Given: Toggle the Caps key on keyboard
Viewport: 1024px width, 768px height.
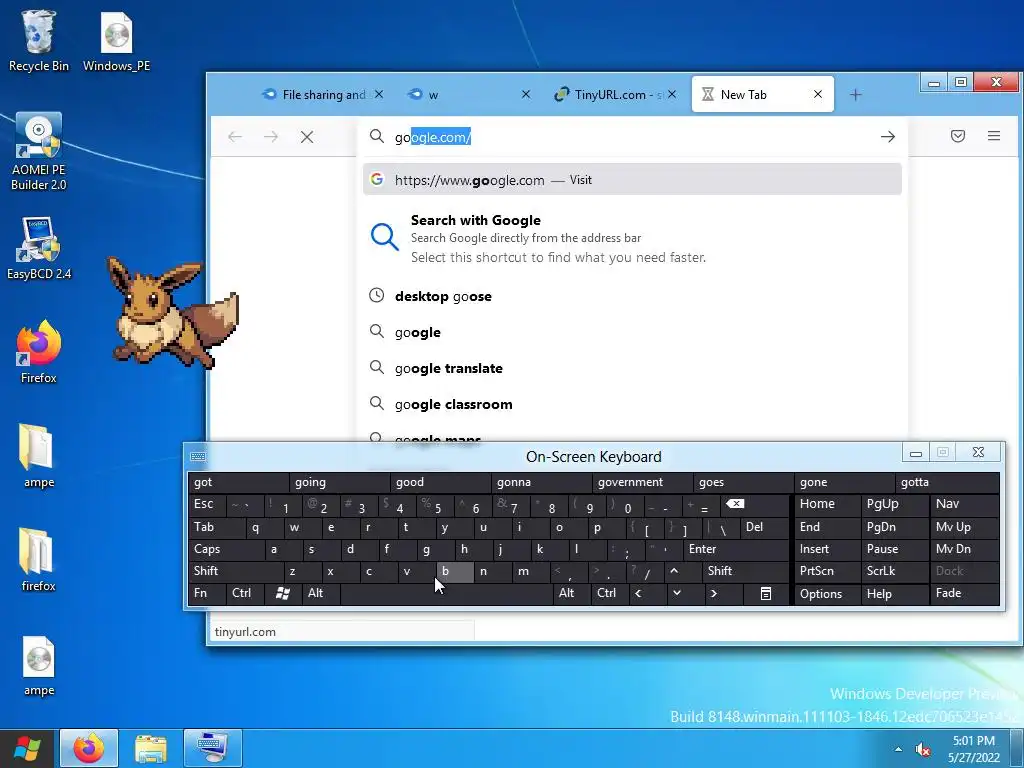Looking at the screenshot, I should tap(227, 549).
